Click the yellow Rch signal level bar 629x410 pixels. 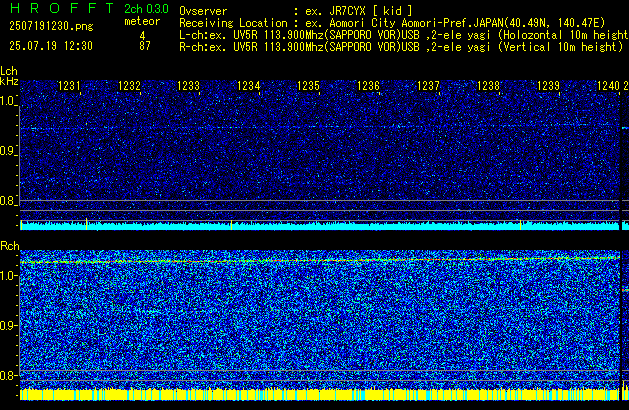click(320, 394)
